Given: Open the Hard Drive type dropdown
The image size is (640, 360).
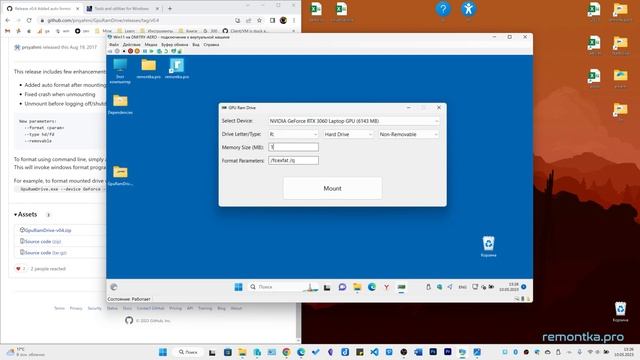Looking at the screenshot, I should pyautogui.click(x=348, y=134).
